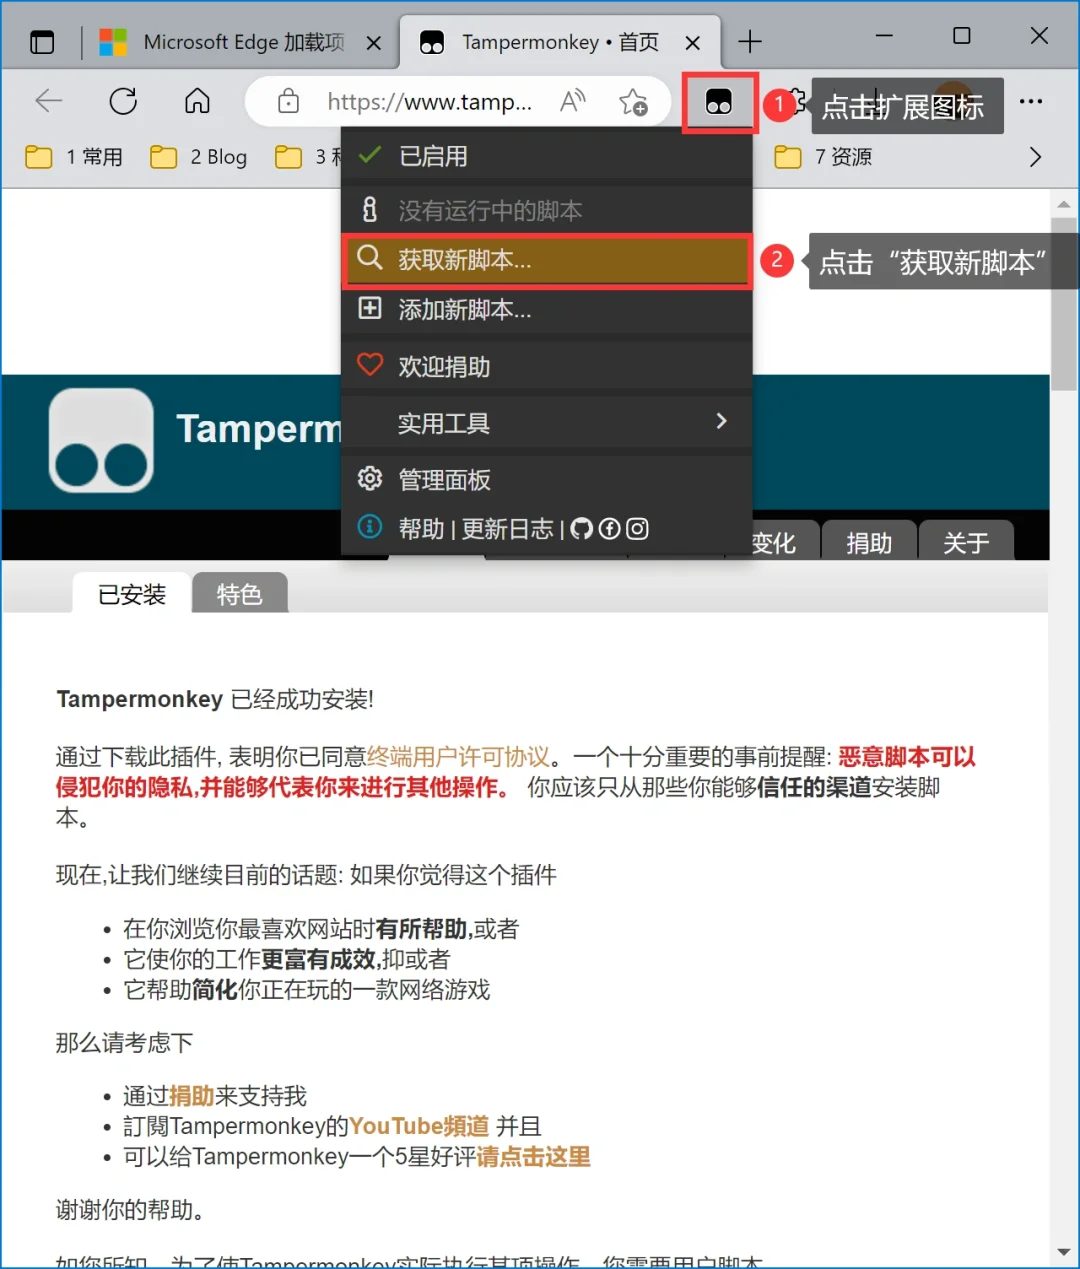This screenshot has height=1269, width=1080.
Task: Select 添加新脚本 menu item
Action: click(x=547, y=309)
